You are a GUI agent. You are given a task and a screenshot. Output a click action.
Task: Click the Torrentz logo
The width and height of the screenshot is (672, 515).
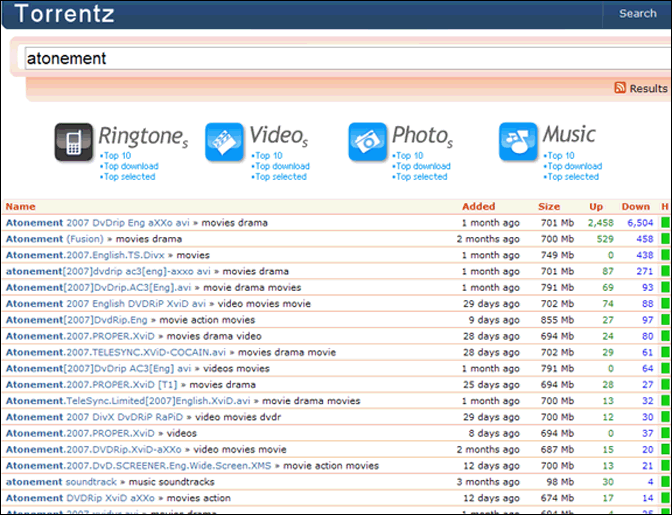(64, 13)
